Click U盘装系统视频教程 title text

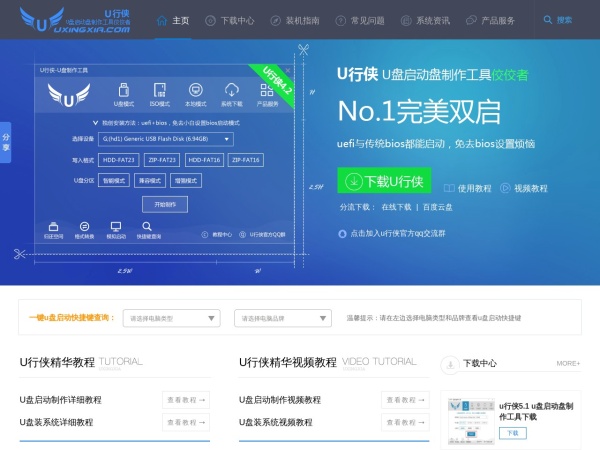point(276,422)
